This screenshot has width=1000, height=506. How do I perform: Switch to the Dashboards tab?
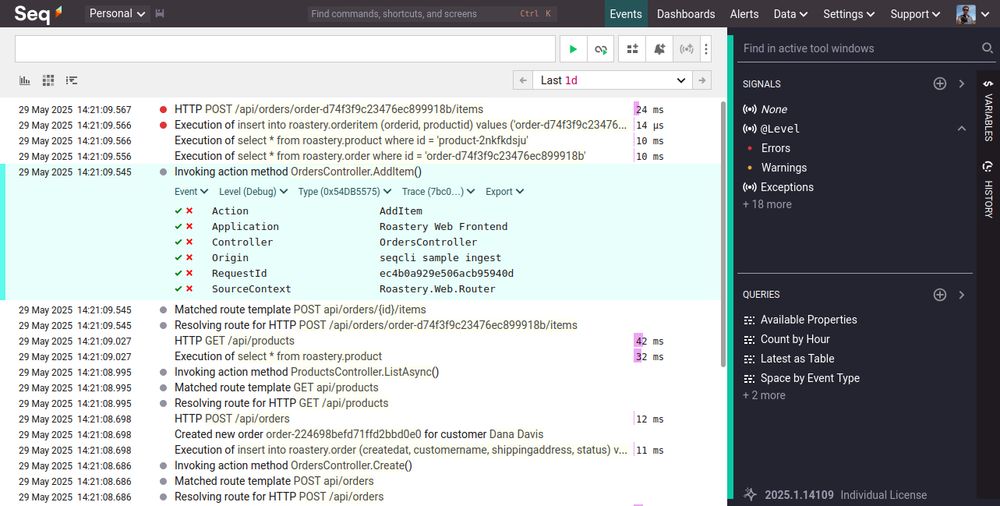click(x=686, y=13)
